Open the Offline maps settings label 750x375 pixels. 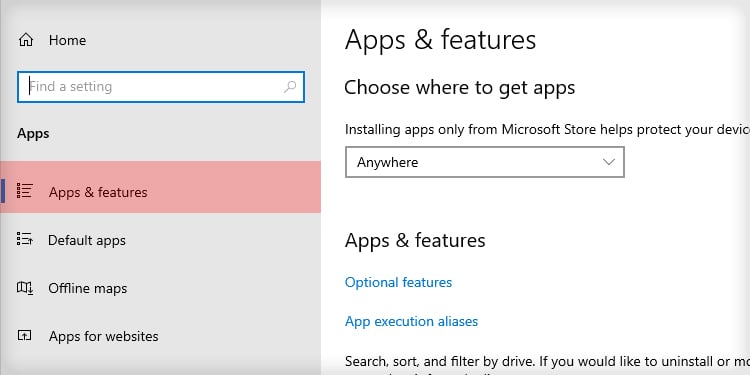[x=88, y=288]
